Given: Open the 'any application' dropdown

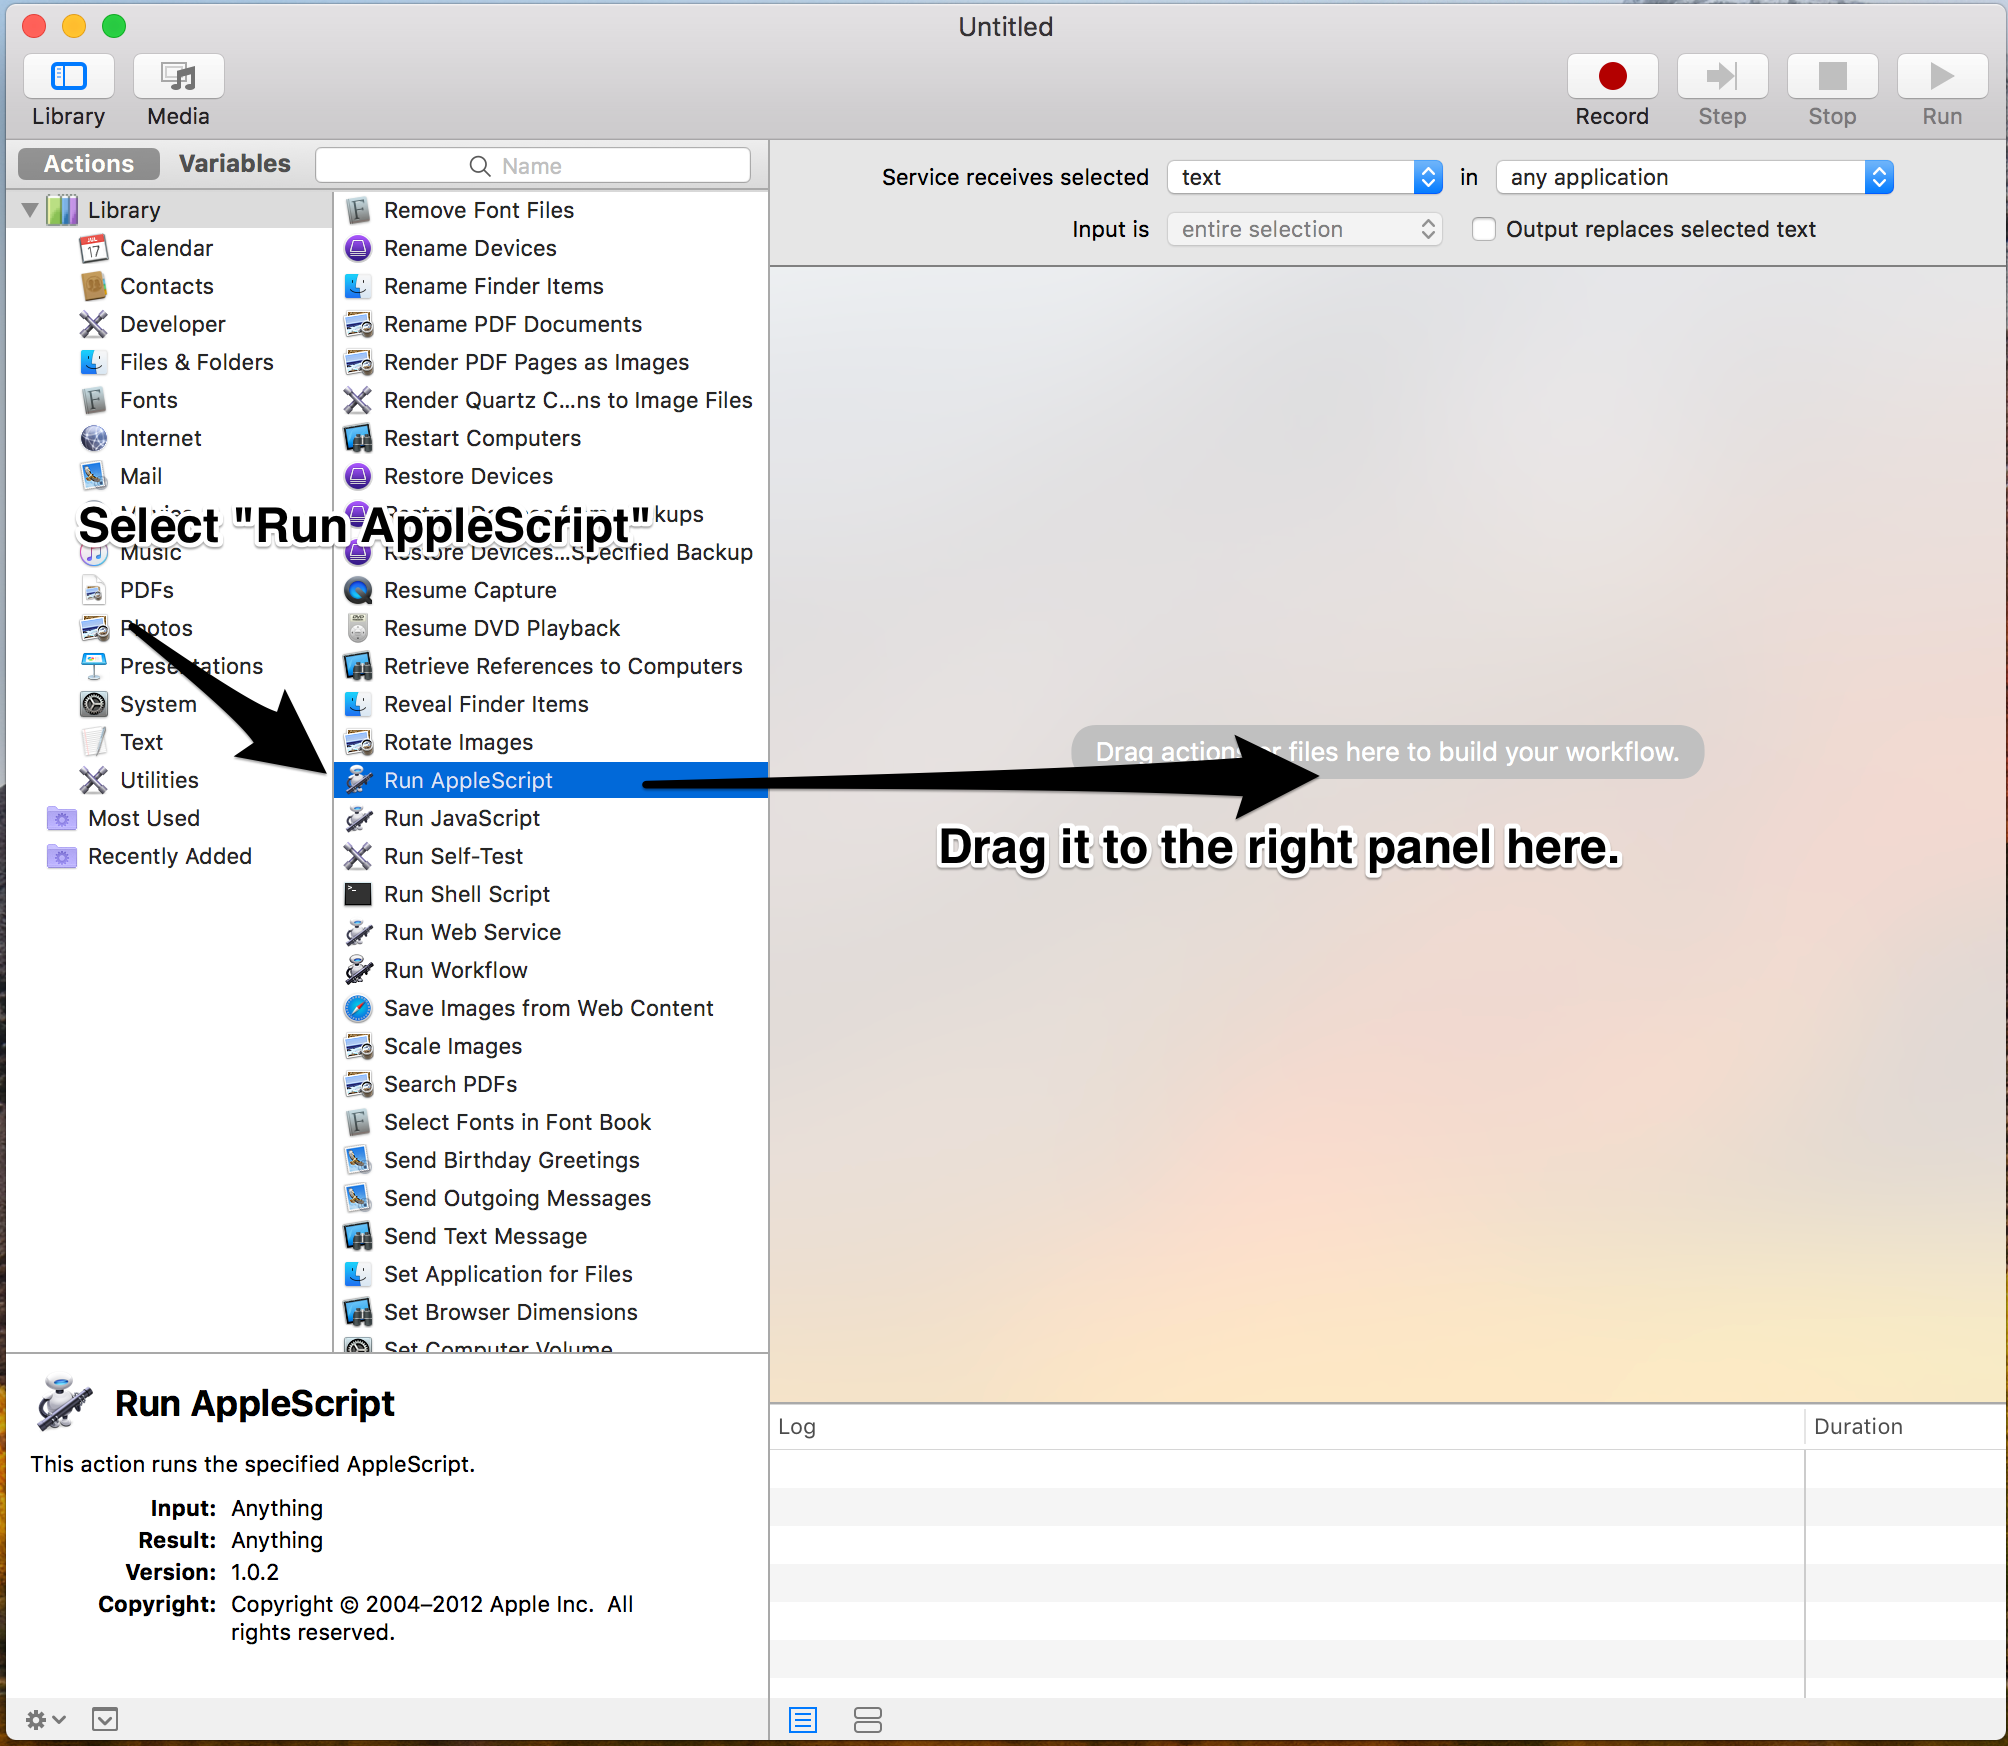Looking at the screenshot, I should (1694, 177).
